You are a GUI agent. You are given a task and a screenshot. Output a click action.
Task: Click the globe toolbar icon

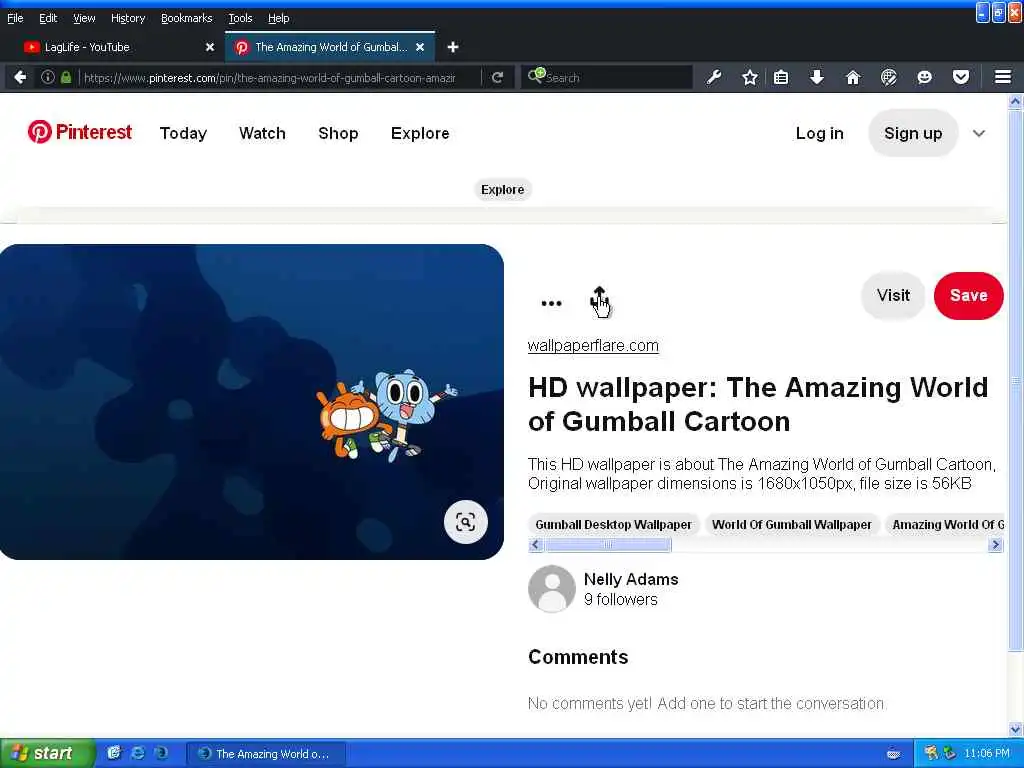click(x=888, y=77)
